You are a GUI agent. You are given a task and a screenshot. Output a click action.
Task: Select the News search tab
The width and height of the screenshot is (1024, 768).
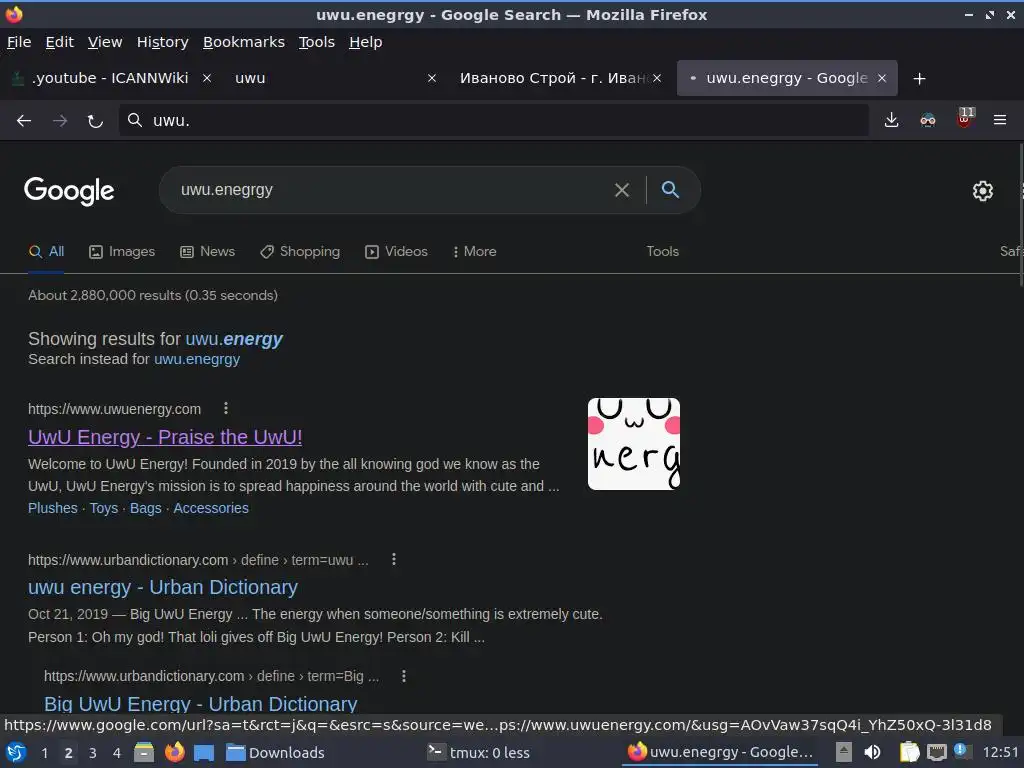tap(208, 251)
